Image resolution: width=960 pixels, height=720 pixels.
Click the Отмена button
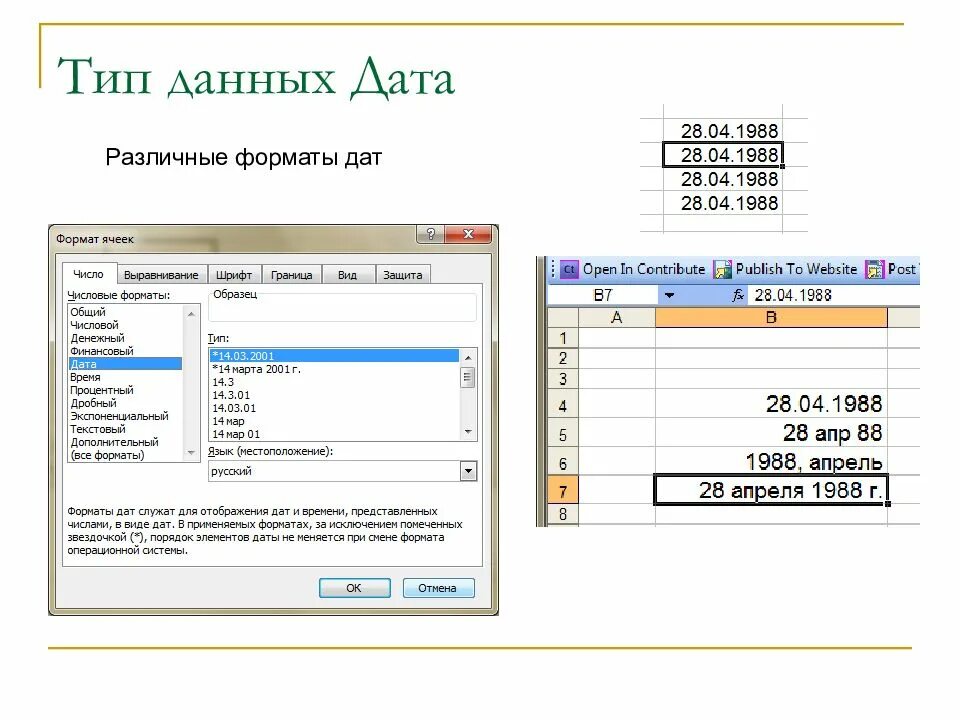[438, 588]
